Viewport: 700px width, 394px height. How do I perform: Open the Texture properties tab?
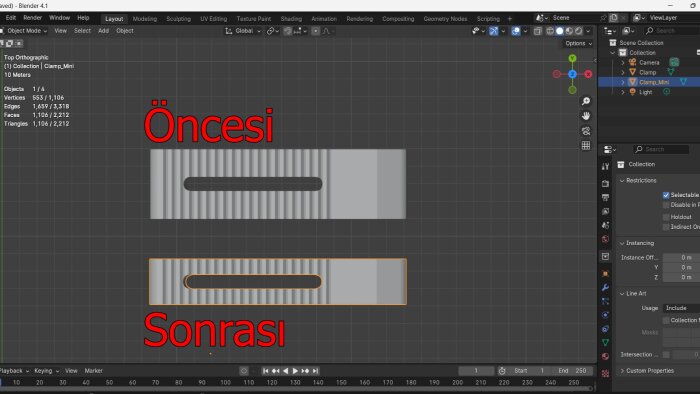pyautogui.click(x=605, y=373)
